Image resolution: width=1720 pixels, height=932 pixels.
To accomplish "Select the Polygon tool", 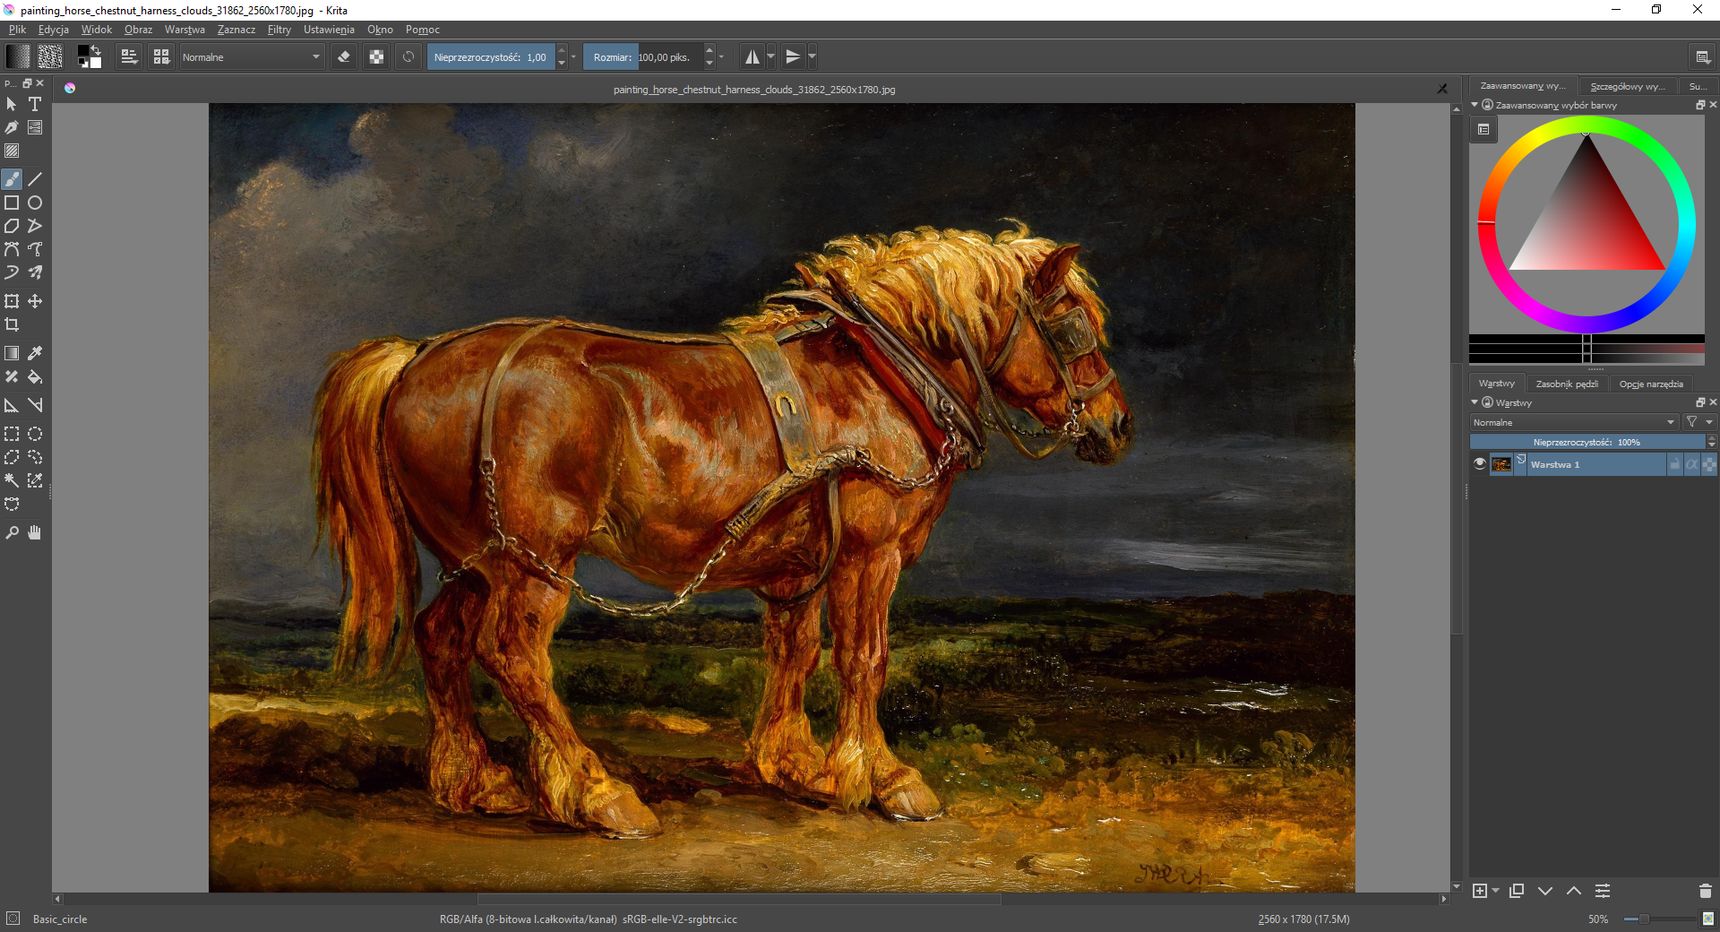I will [x=12, y=226].
